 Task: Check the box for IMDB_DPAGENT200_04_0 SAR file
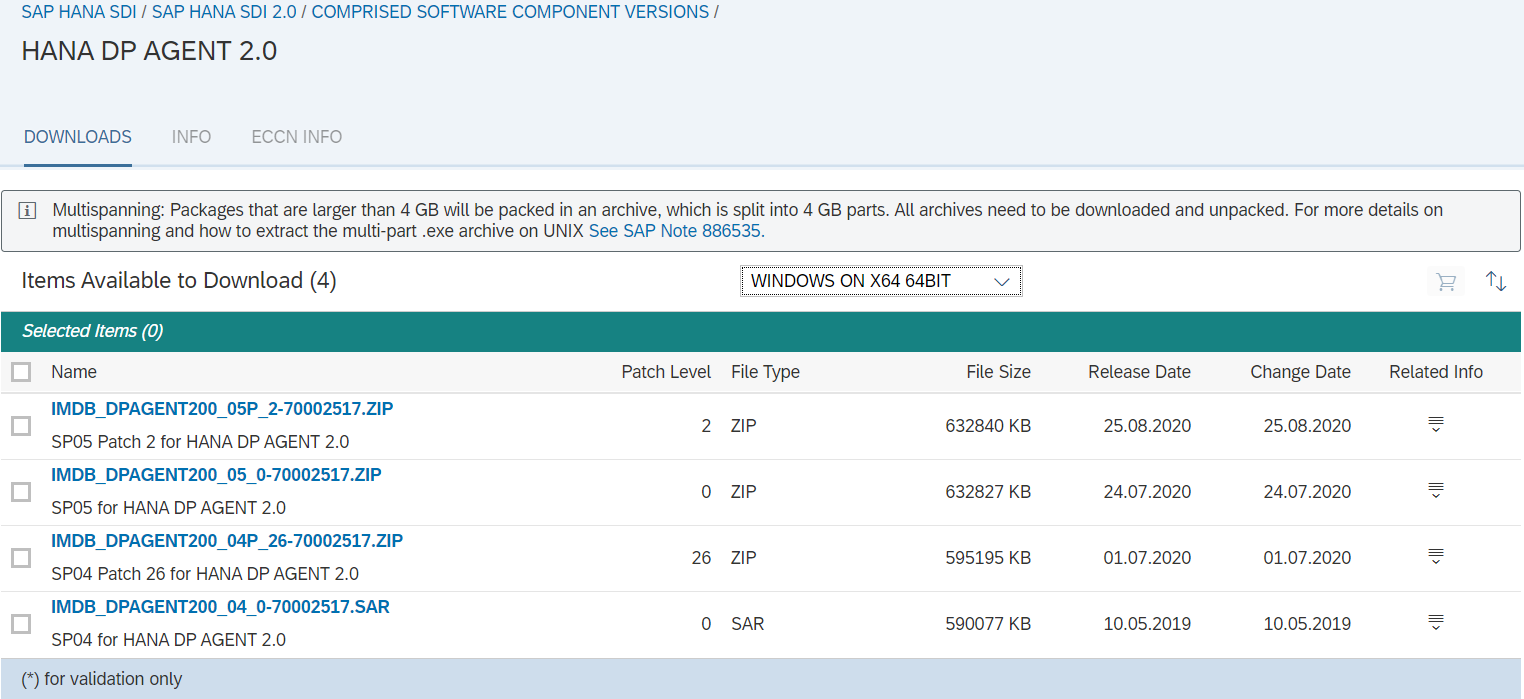point(21,624)
